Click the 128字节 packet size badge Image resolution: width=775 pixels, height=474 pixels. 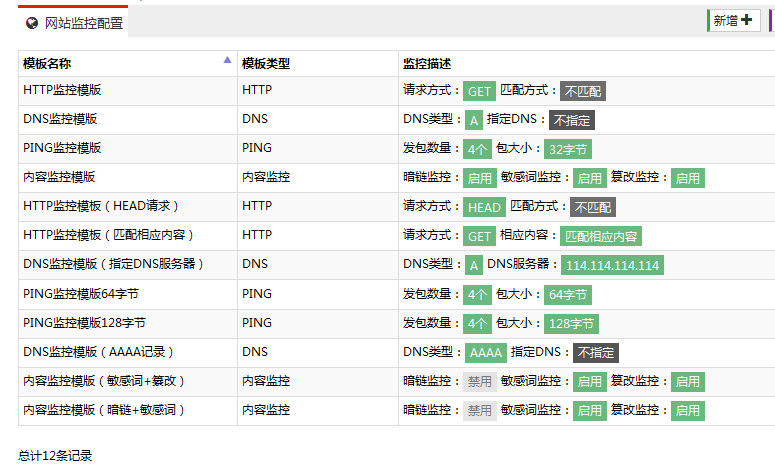(571, 323)
